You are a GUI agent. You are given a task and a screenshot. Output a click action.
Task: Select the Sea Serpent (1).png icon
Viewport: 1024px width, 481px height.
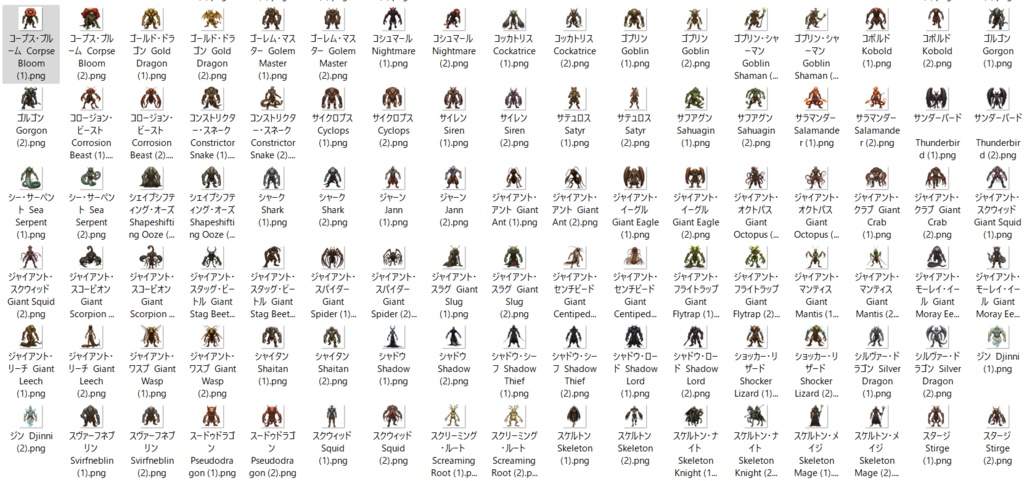(x=31, y=178)
